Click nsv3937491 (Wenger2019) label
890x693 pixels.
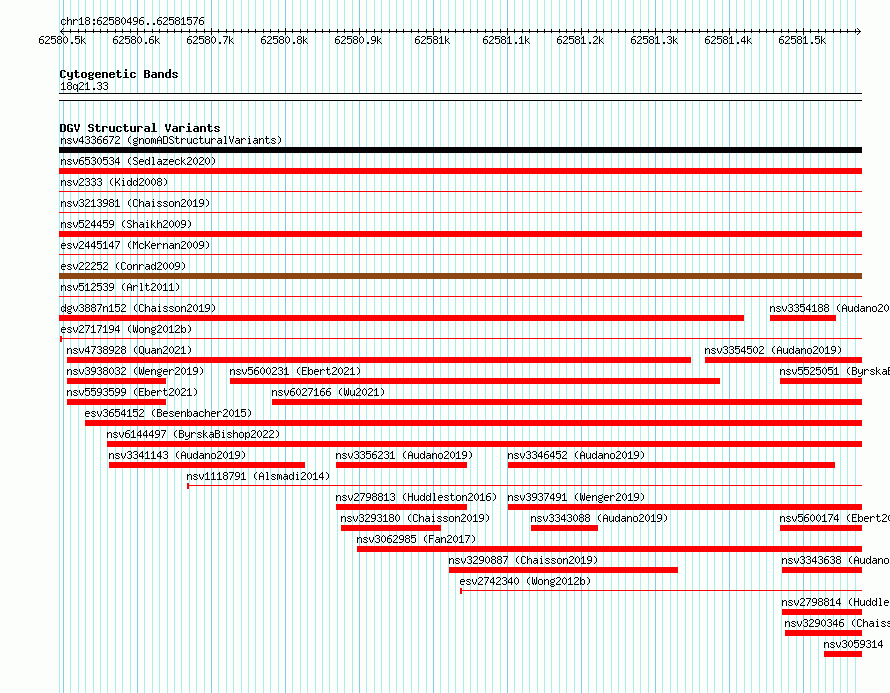(x=576, y=497)
